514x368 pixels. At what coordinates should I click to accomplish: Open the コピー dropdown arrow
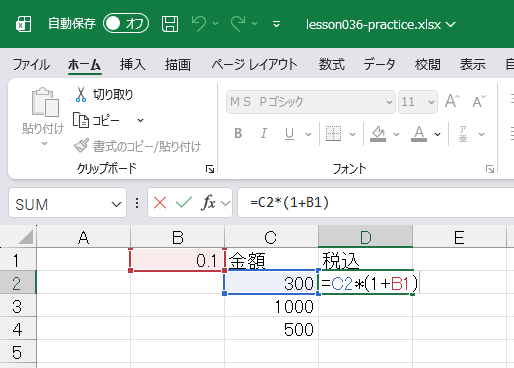[141, 120]
